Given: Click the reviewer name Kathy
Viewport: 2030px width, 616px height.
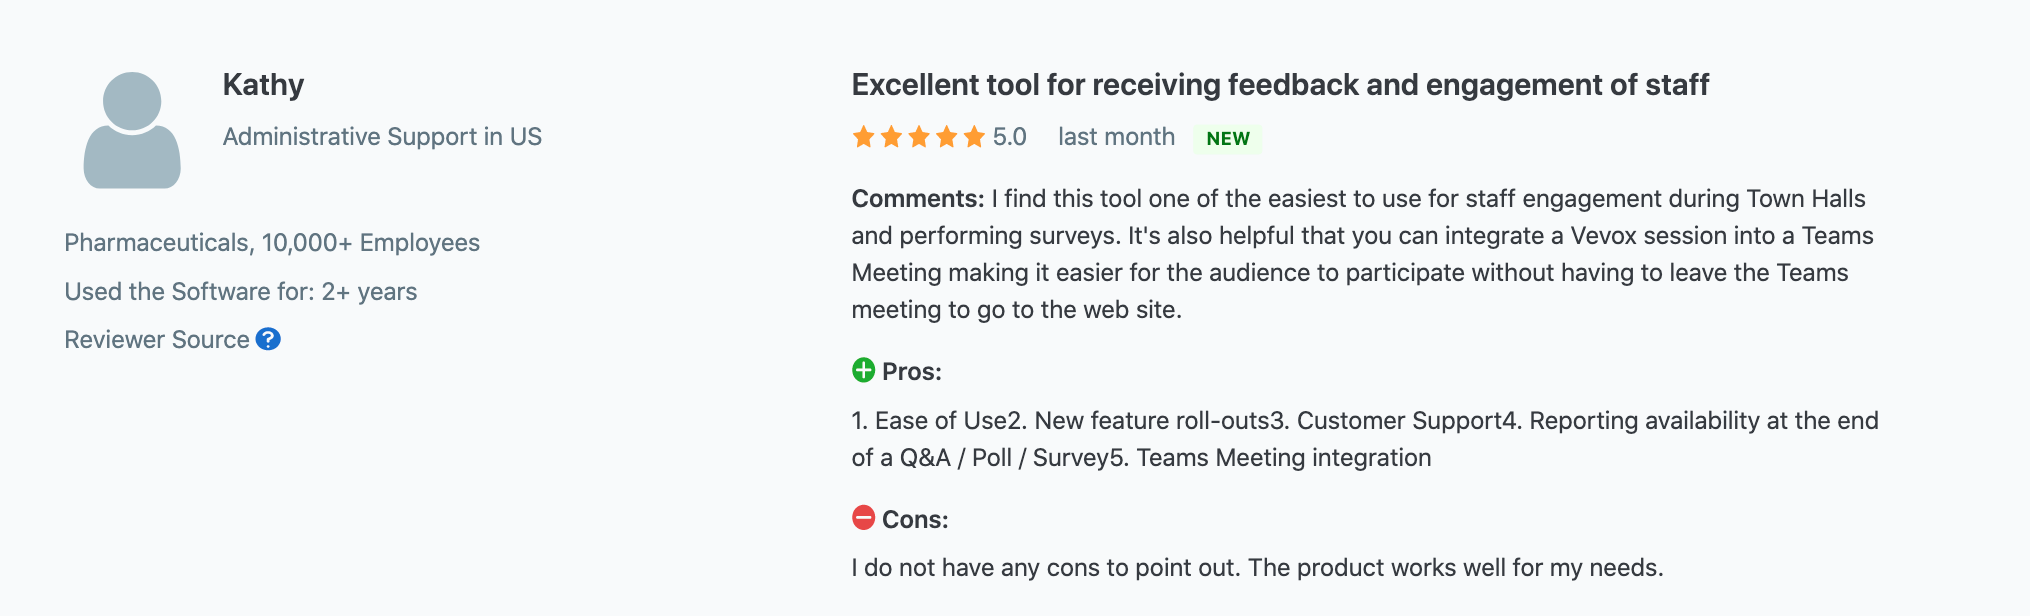Looking at the screenshot, I should [x=263, y=85].
